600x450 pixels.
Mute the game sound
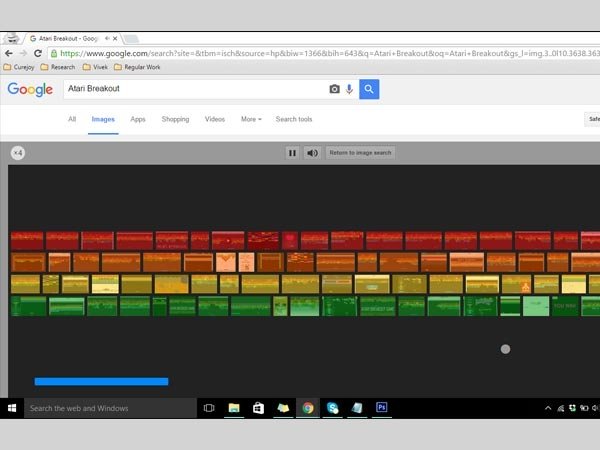312,153
